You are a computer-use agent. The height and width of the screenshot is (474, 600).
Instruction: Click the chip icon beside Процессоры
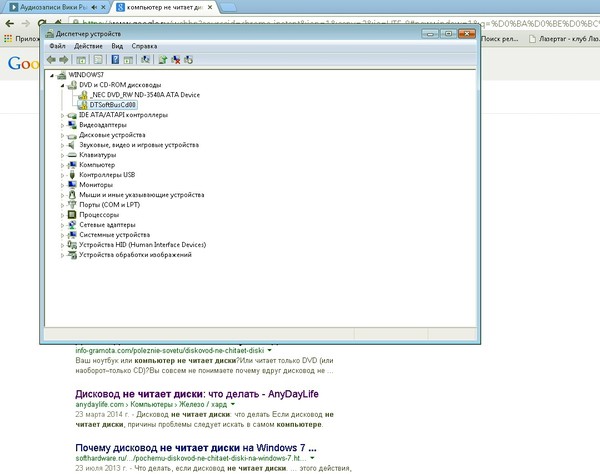click(x=72, y=215)
